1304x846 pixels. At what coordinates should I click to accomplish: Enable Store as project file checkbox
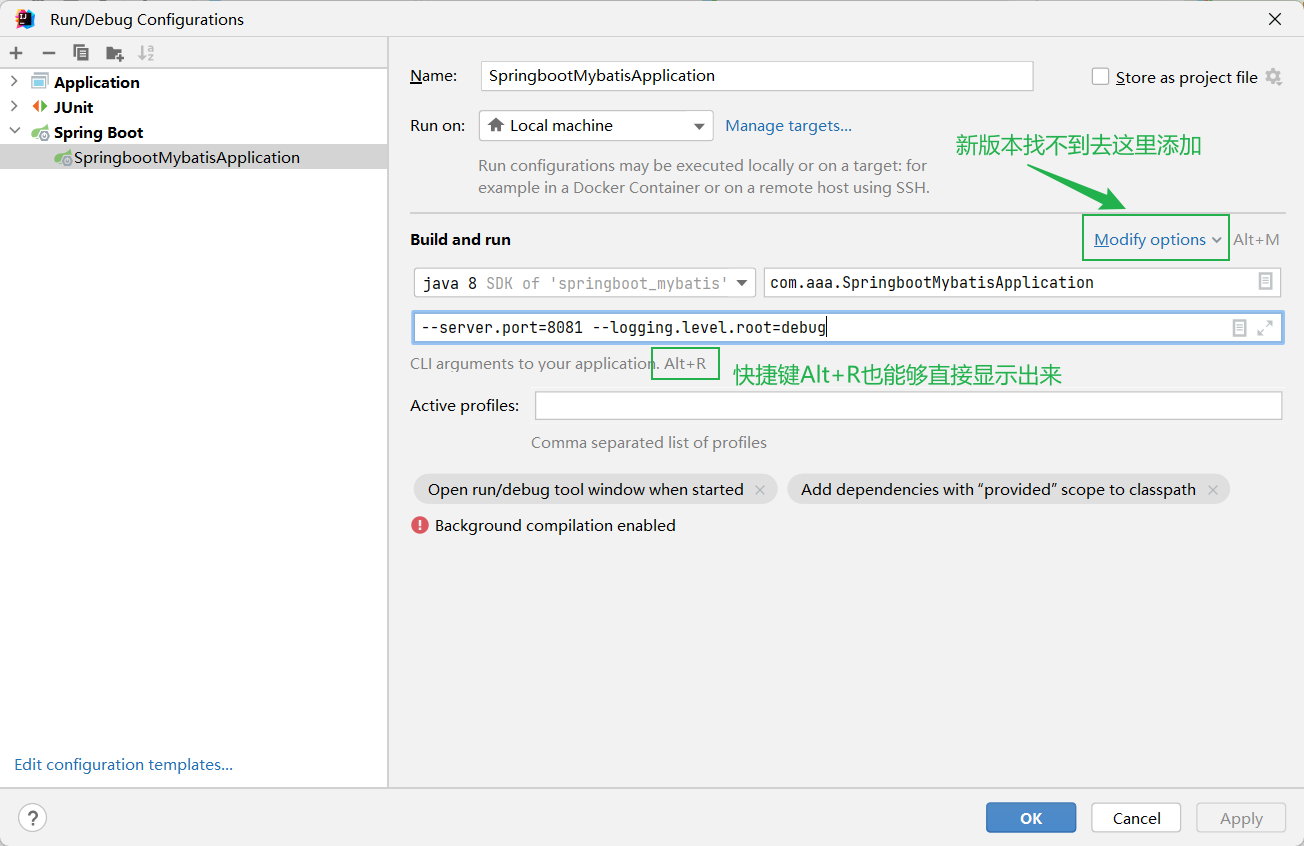[1101, 77]
